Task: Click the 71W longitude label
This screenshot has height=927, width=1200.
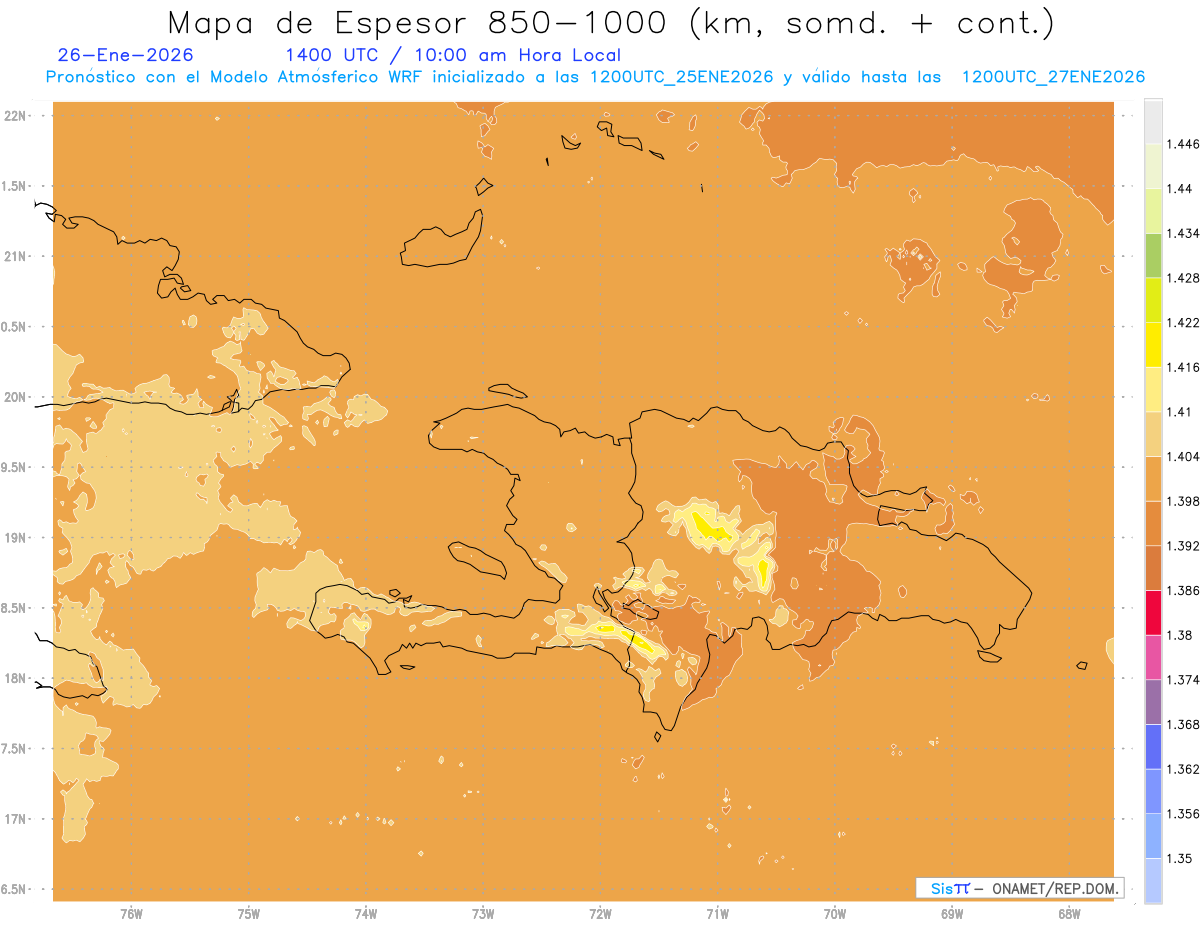Action: [717, 913]
